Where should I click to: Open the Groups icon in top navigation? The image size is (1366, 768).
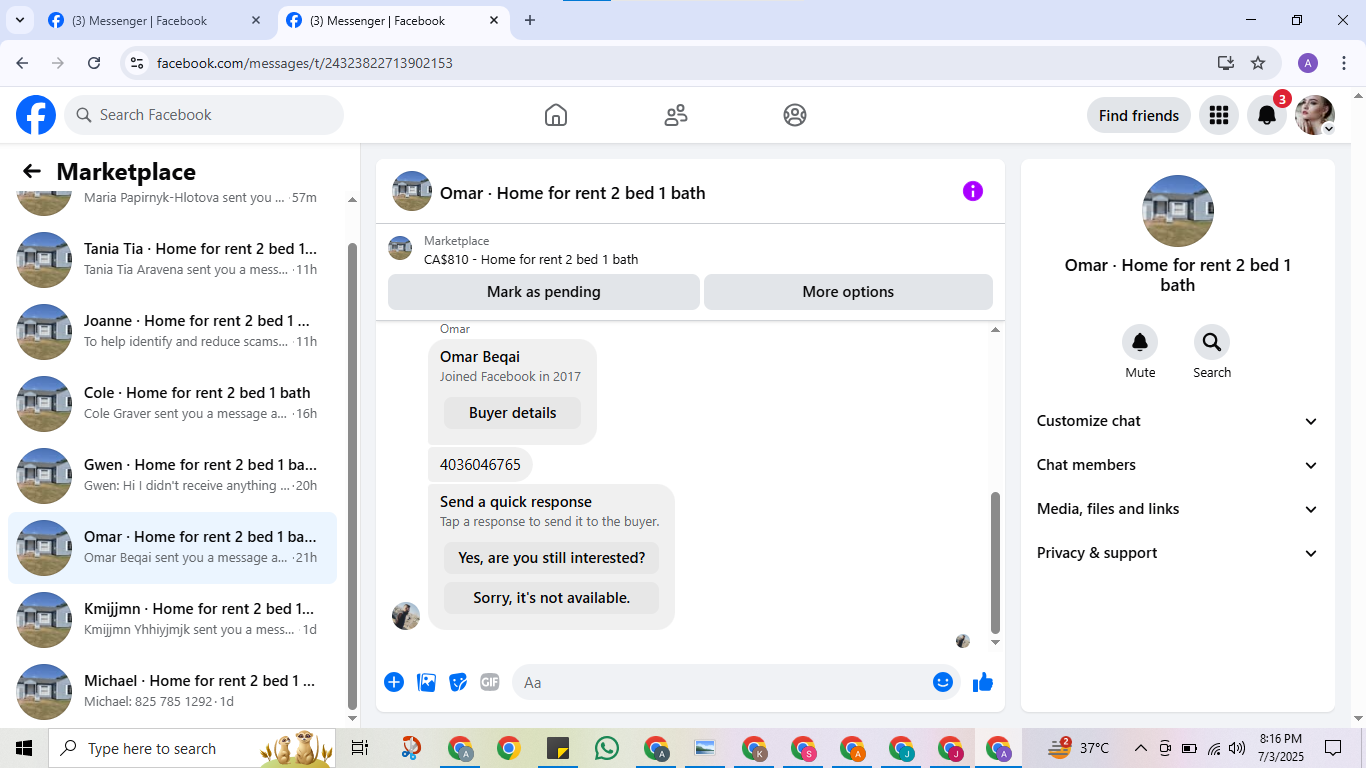(x=795, y=115)
